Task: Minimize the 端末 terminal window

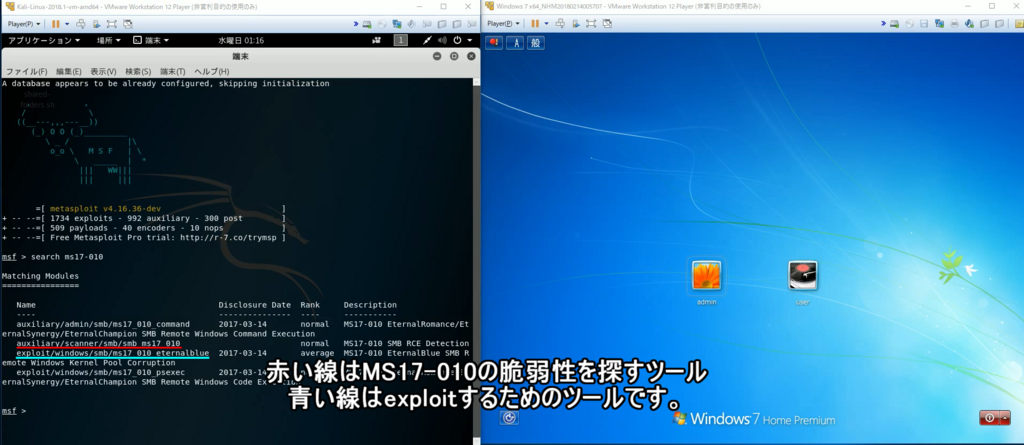Action: pyautogui.click(x=438, y=57)
